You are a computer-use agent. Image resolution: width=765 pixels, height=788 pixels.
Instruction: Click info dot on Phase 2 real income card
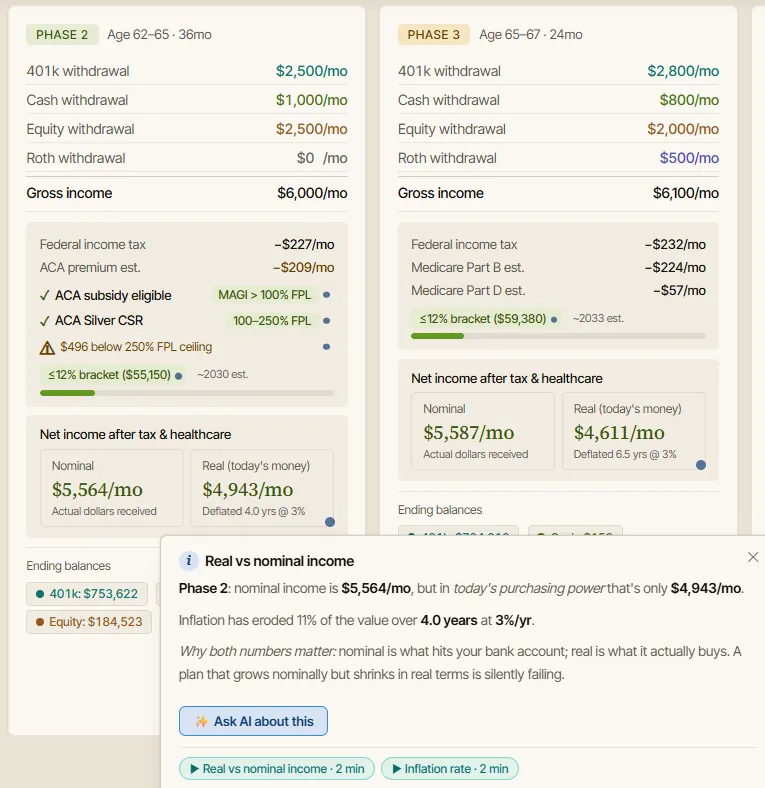click(330, 522)
